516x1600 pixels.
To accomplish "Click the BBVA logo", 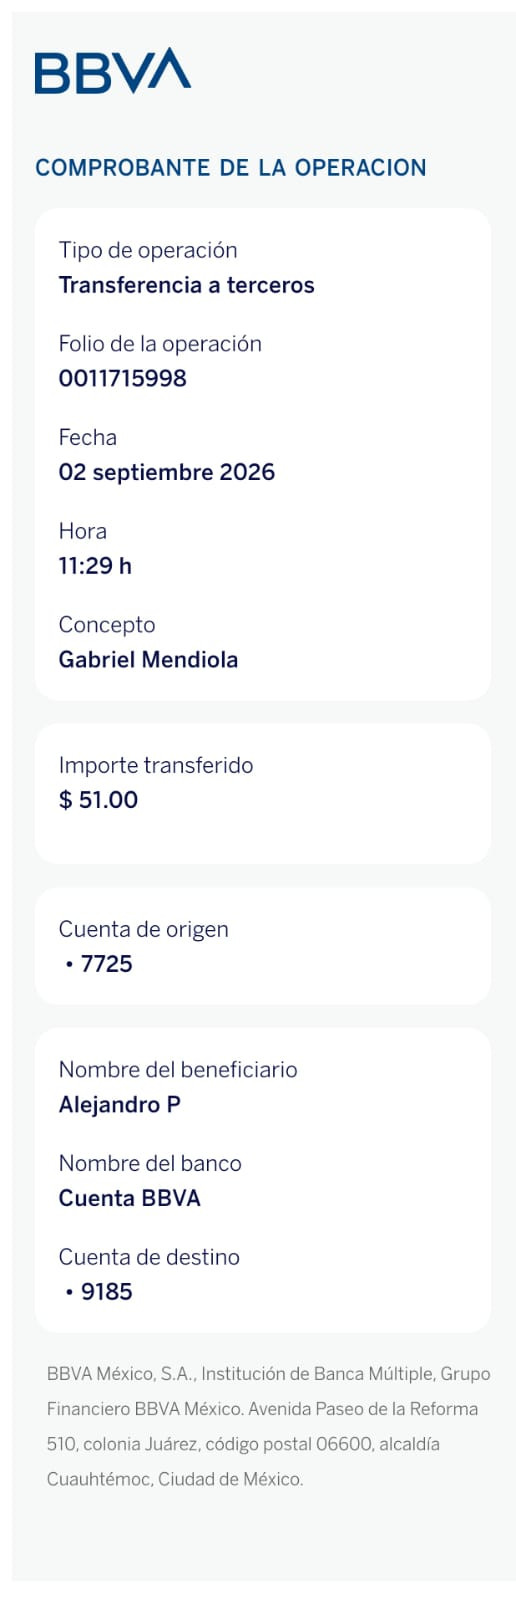I will (x=112, y=71).
